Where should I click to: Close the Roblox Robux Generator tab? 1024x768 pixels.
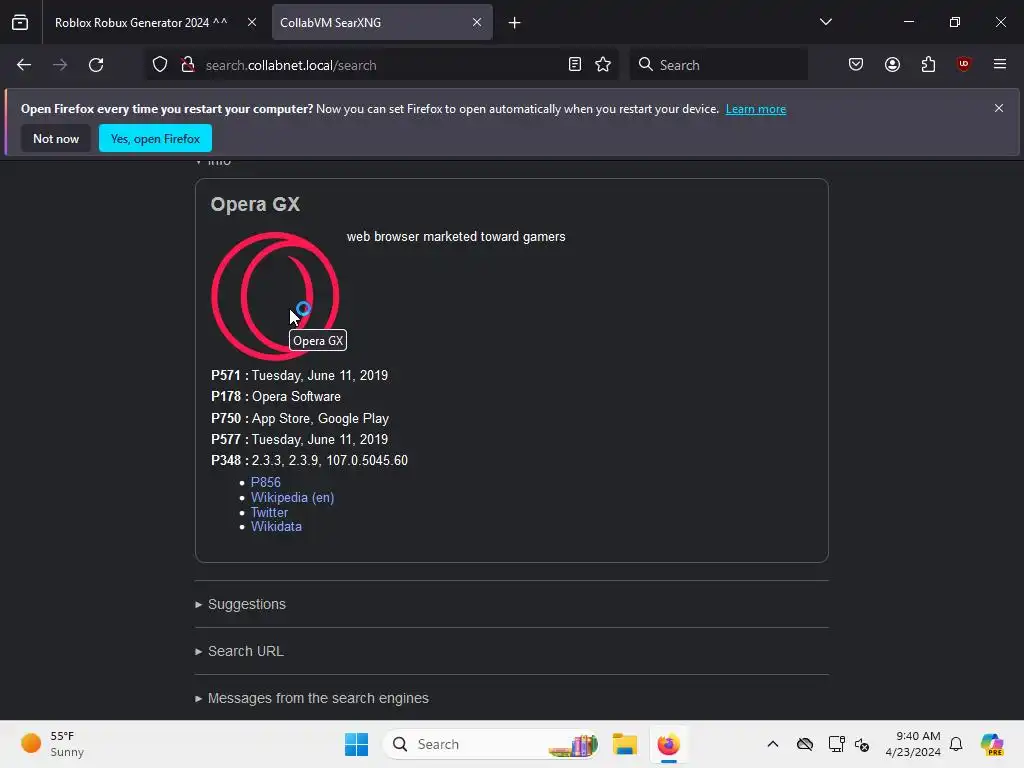tap(252, 22)
